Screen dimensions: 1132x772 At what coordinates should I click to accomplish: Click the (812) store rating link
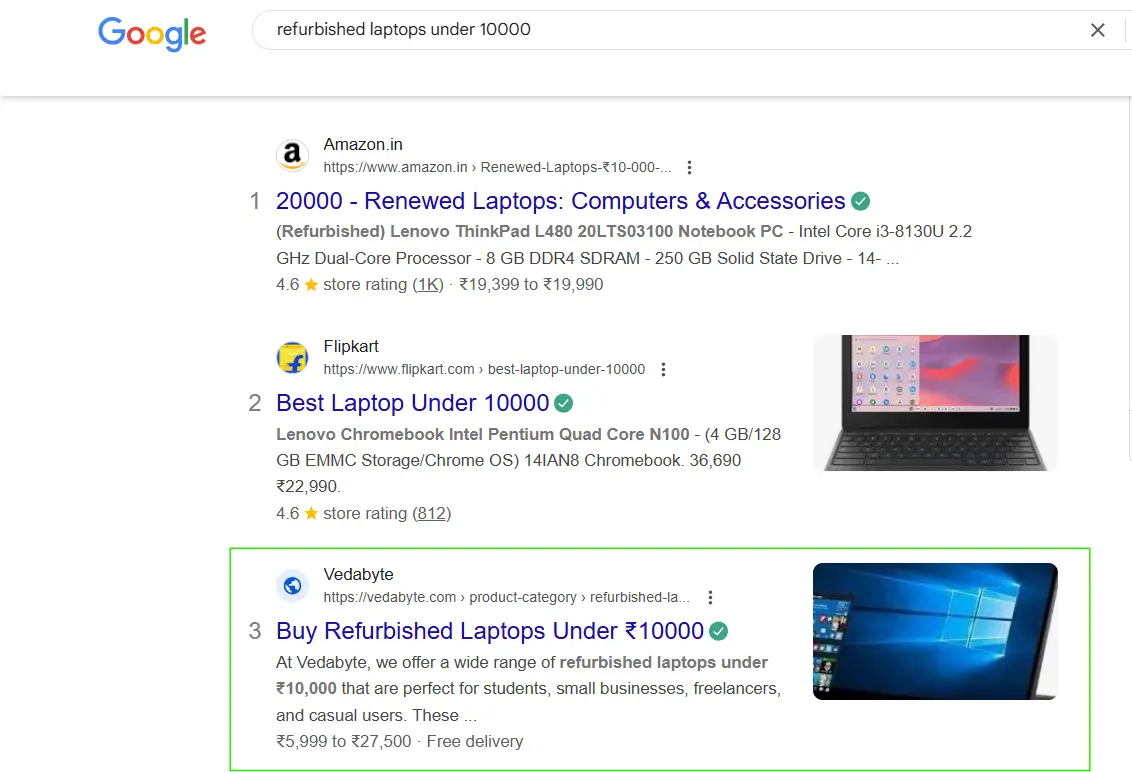pos(432,513)
